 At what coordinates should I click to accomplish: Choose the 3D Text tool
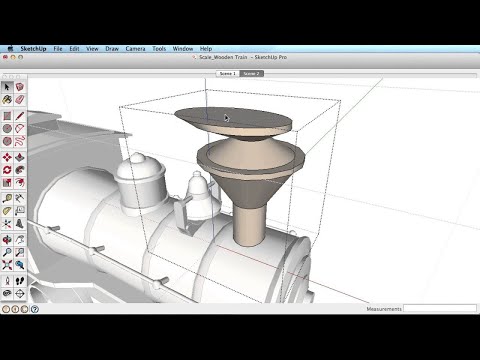pos(20,224)
